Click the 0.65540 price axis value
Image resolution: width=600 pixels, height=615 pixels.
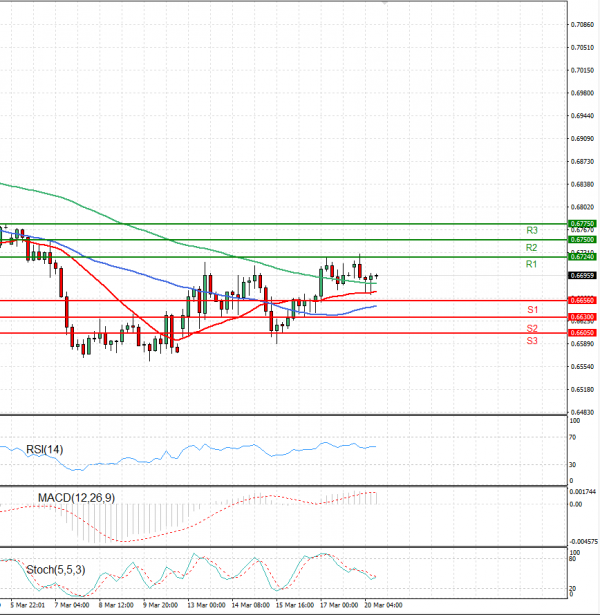coord(582,366)
